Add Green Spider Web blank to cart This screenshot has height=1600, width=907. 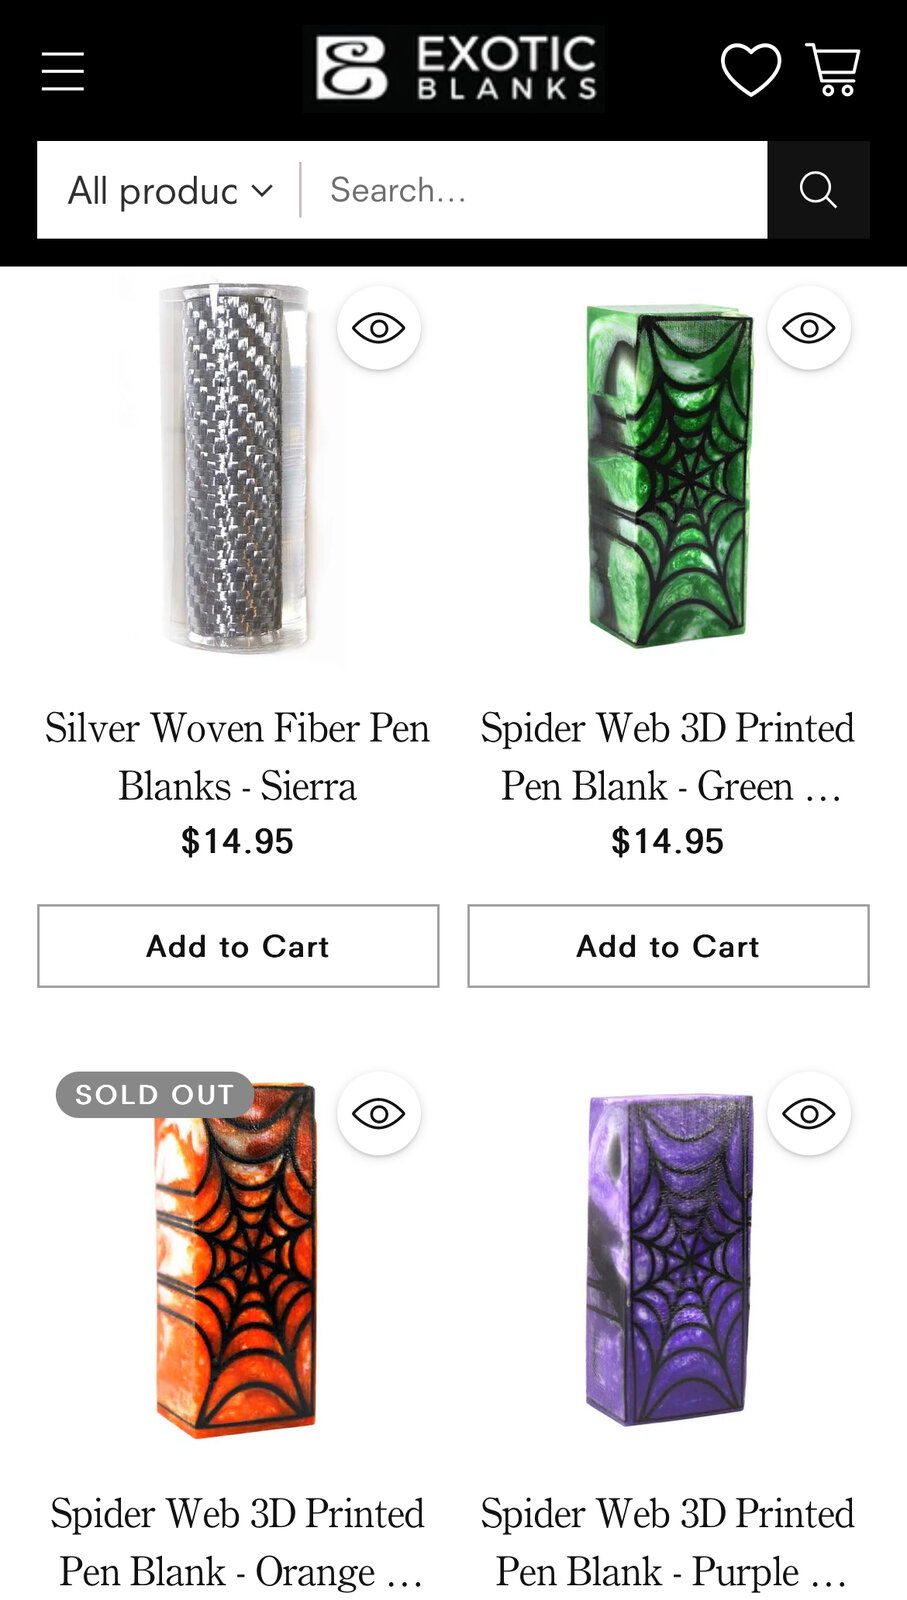pyautogui.click(x=668, y=946)
